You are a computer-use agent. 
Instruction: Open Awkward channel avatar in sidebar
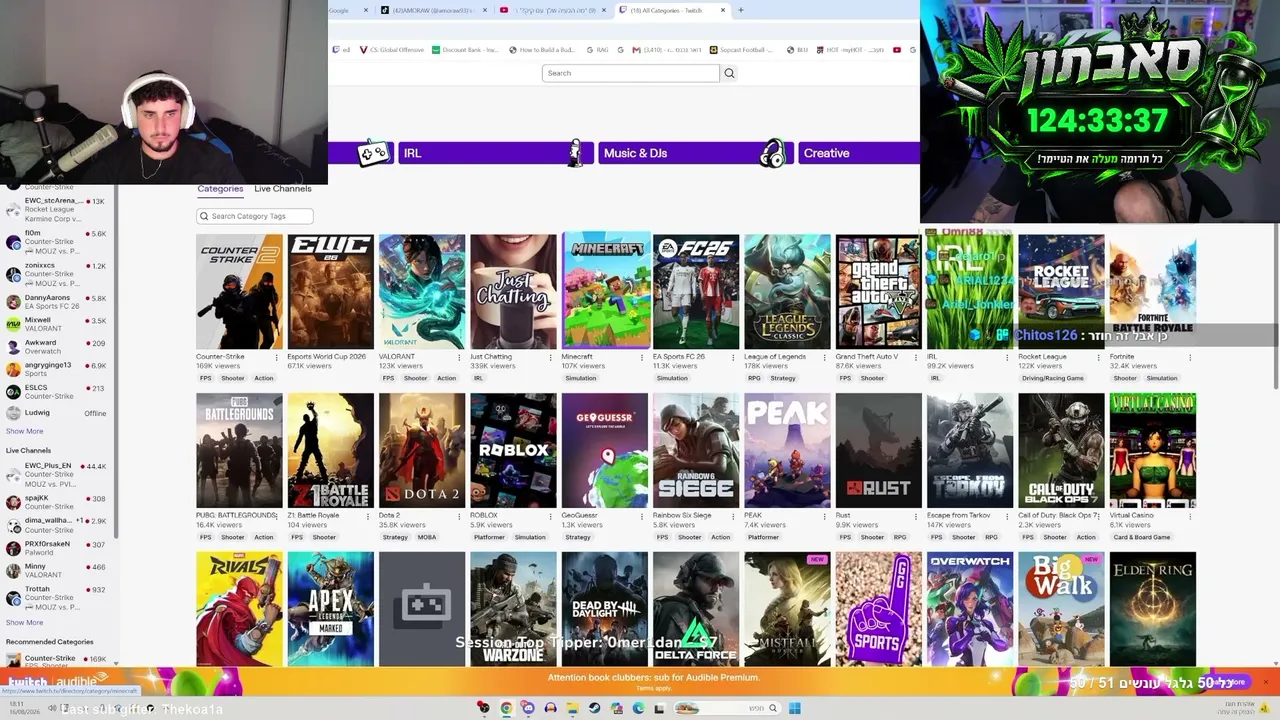[x=13, y=346]
